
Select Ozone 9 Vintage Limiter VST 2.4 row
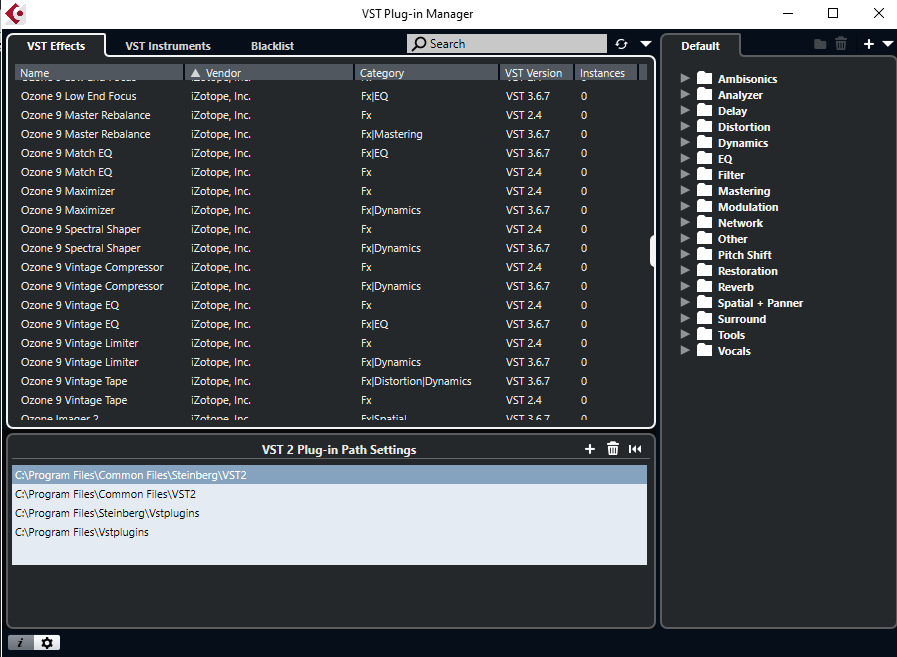330,343
